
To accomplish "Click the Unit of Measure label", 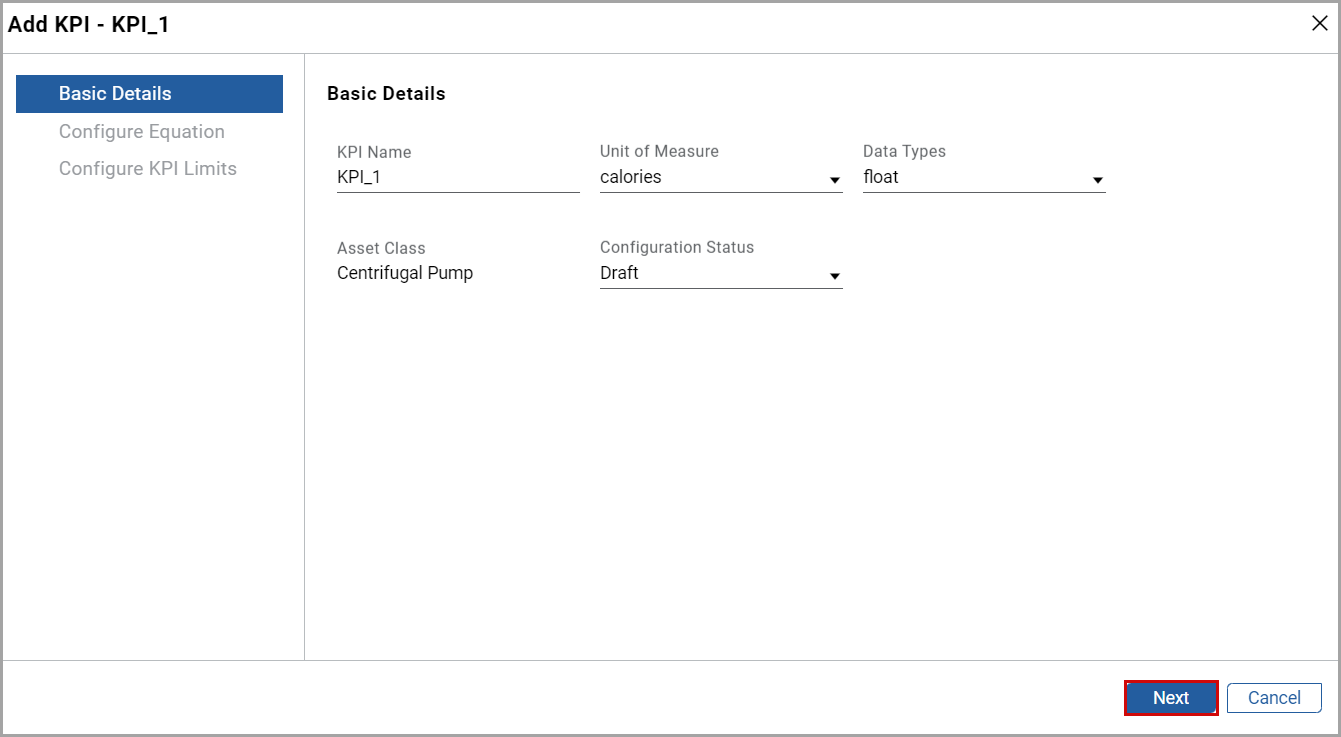I will pyautogui.click(x=658, y=151).
